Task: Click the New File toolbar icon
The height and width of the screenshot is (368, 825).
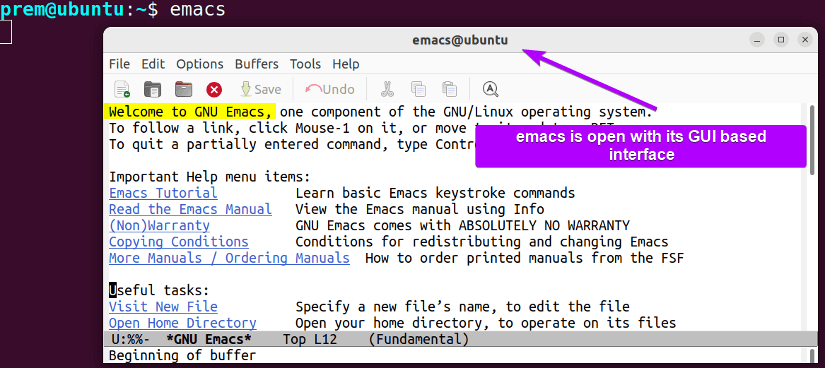Action: tap(122, 89)
